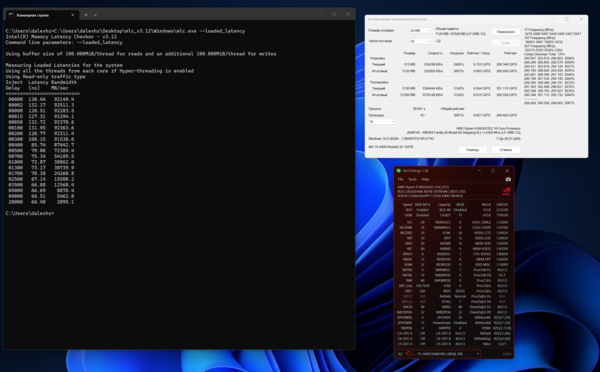The image size is (600, 372).
Task: Click the 00000 delay row in terminal
Action: [x=41, y=99]
